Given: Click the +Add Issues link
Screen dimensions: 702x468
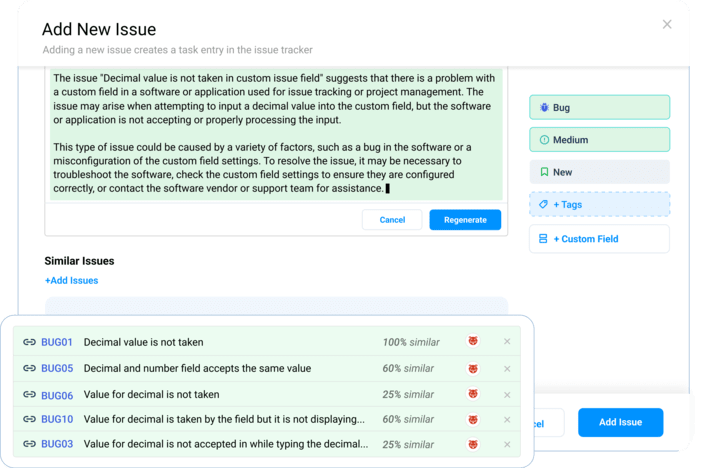Looking at the screenshot, I should pyautogui.click(x=72, y=280).
